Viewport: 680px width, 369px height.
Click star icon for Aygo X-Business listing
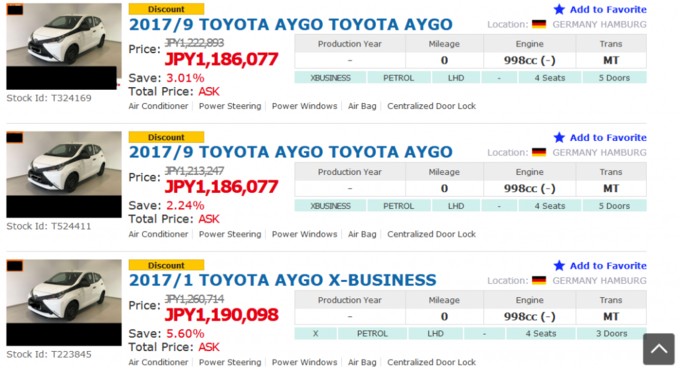click(559, 265)
